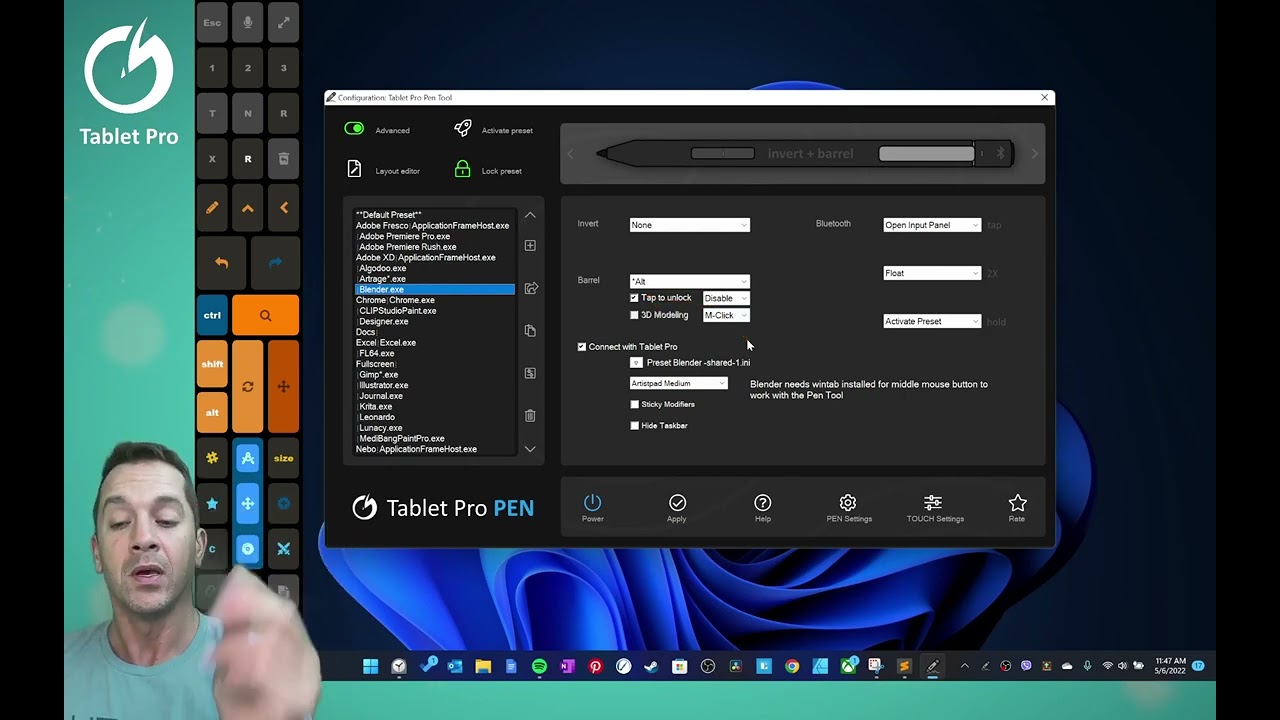The height and width of the screenshot is (720, 1280).
Task: Open the Bluetooth tap dropdown Open Input Panel
Action: point(932,225)
